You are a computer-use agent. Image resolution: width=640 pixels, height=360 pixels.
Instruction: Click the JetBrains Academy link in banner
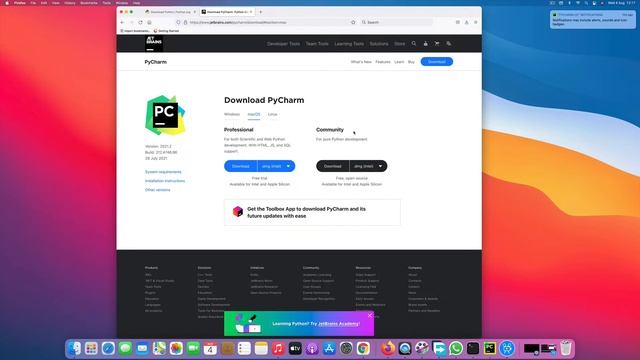click(338, 324)
